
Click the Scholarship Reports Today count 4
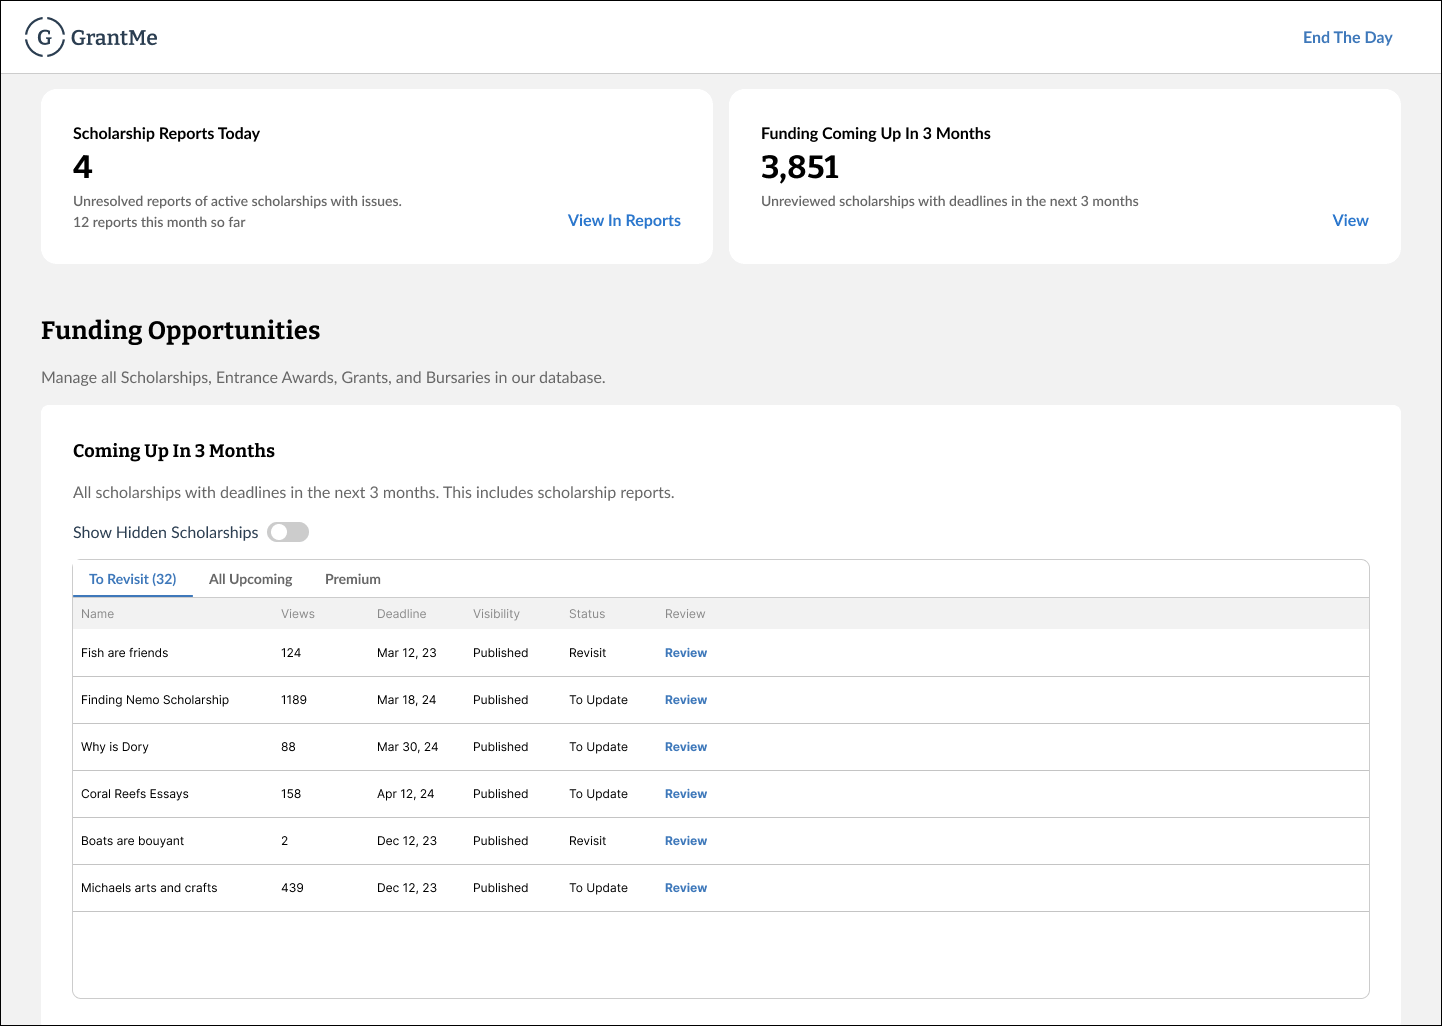[x=83, y=166]
